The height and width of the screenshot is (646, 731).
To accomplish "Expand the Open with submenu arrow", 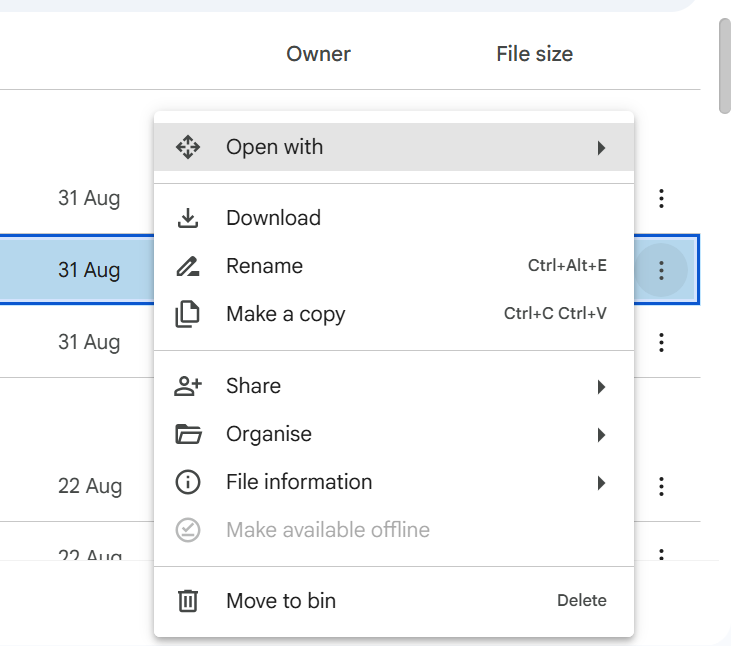I will [601, 148].
